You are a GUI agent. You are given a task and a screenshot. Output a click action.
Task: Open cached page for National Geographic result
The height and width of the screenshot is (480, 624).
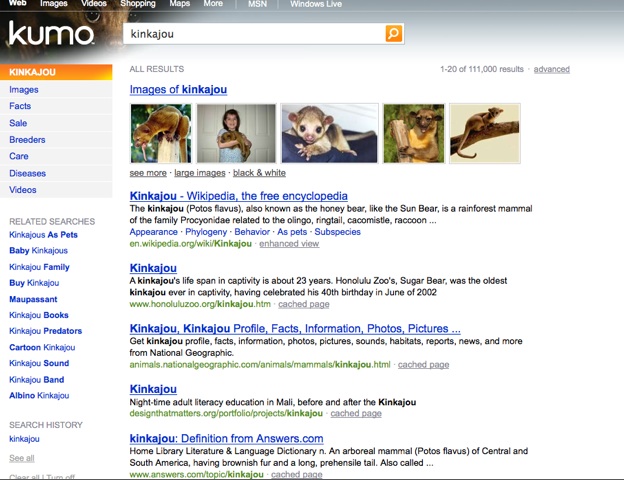click(x=423, y=365)
